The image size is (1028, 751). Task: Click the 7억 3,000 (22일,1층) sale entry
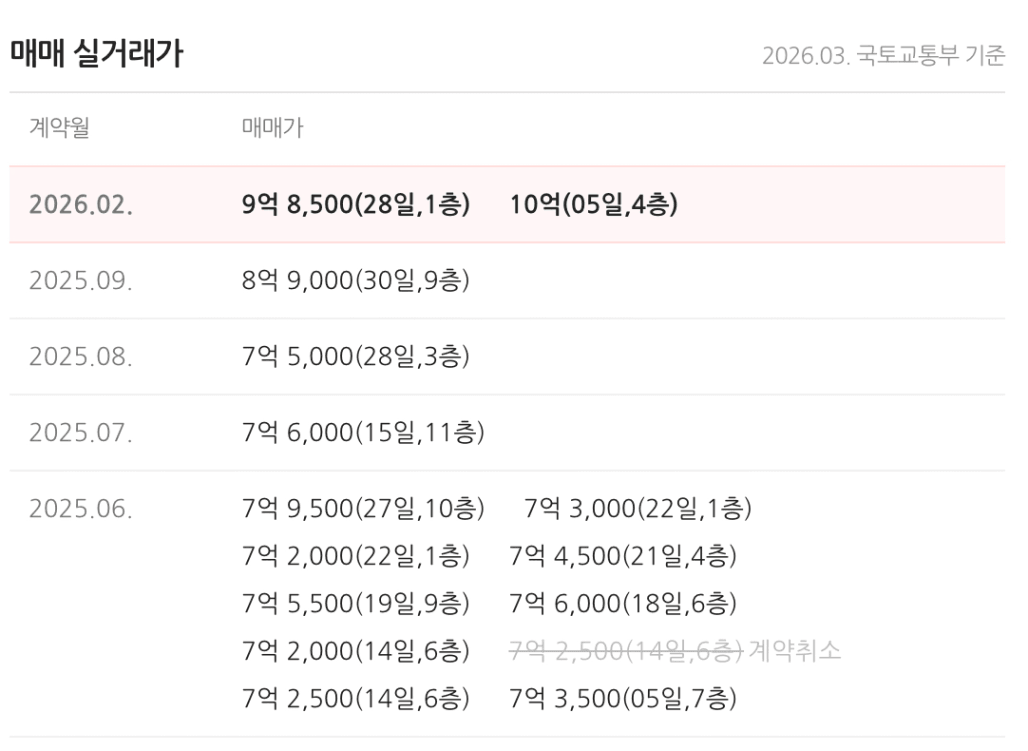(638, 509)
